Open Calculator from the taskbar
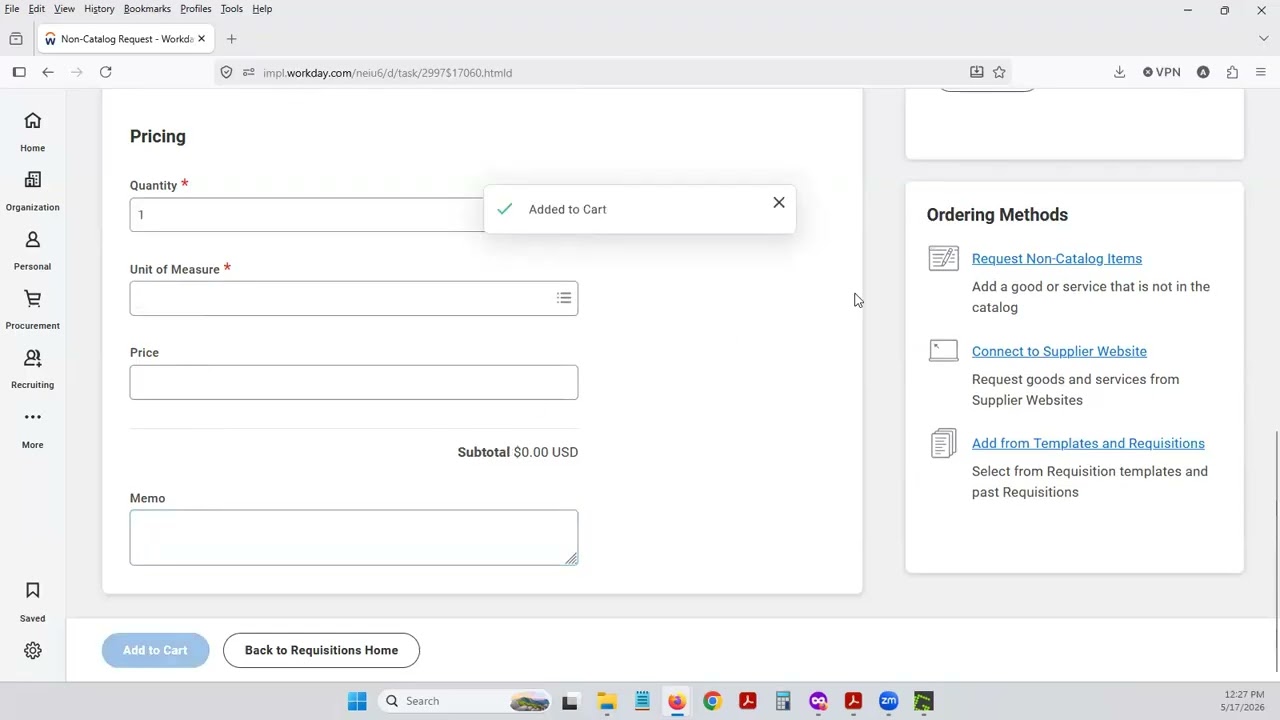This screenshot has width=1280, height=720. [783, 701]
